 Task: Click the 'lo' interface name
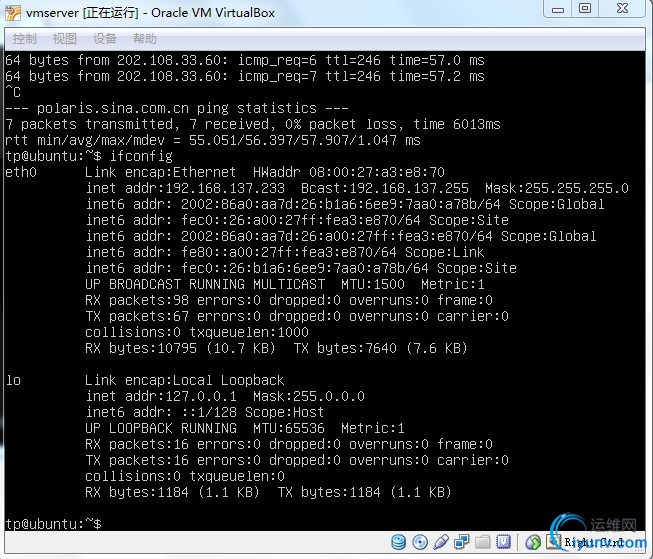13,380
